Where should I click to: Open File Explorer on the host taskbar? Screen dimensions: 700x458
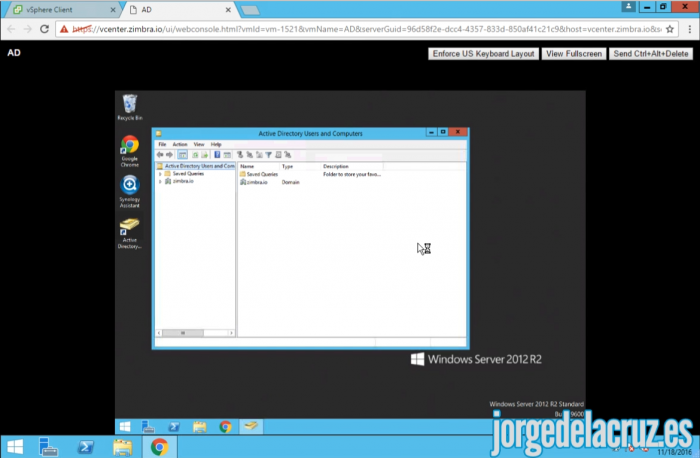(x=122, y=446)
